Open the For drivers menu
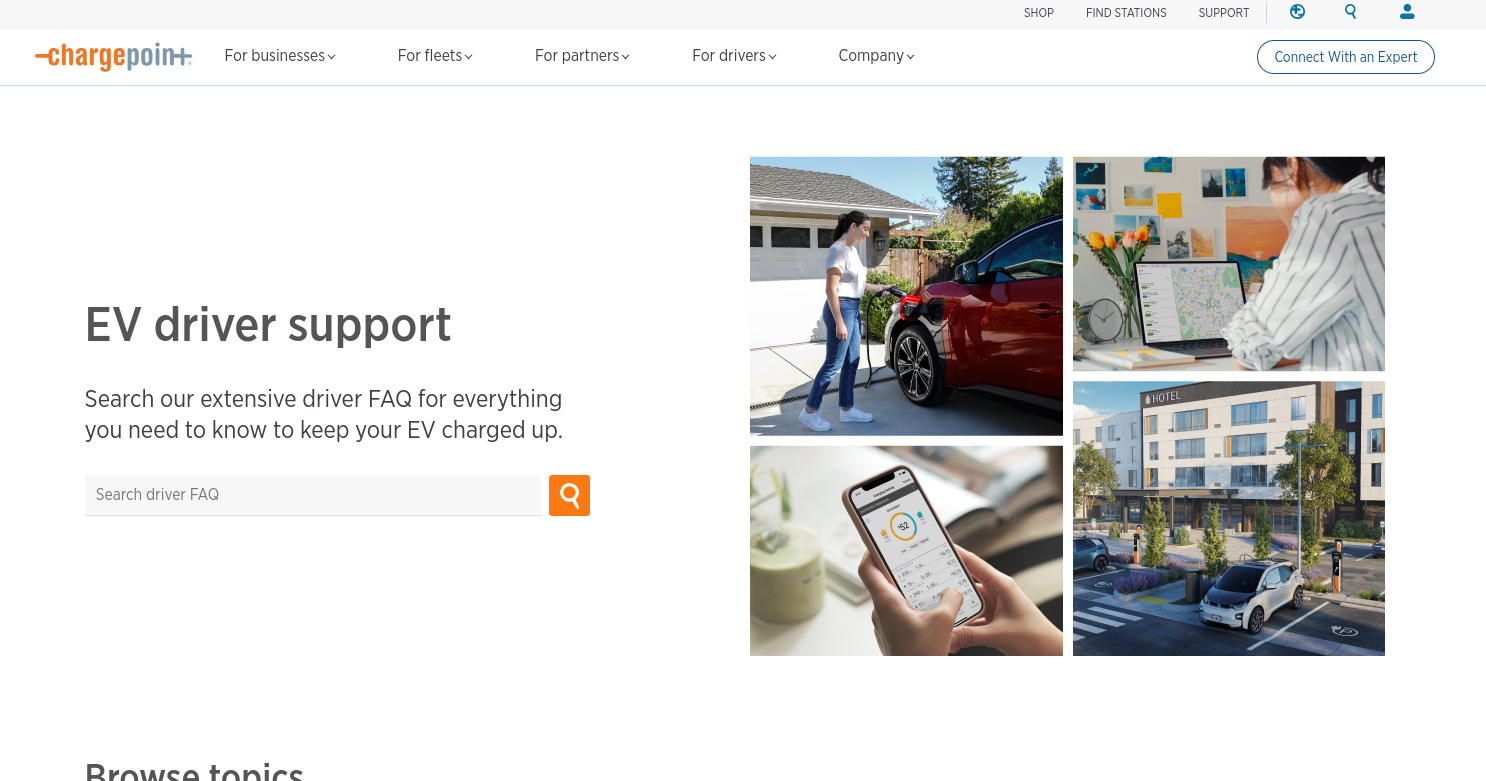 734,56
